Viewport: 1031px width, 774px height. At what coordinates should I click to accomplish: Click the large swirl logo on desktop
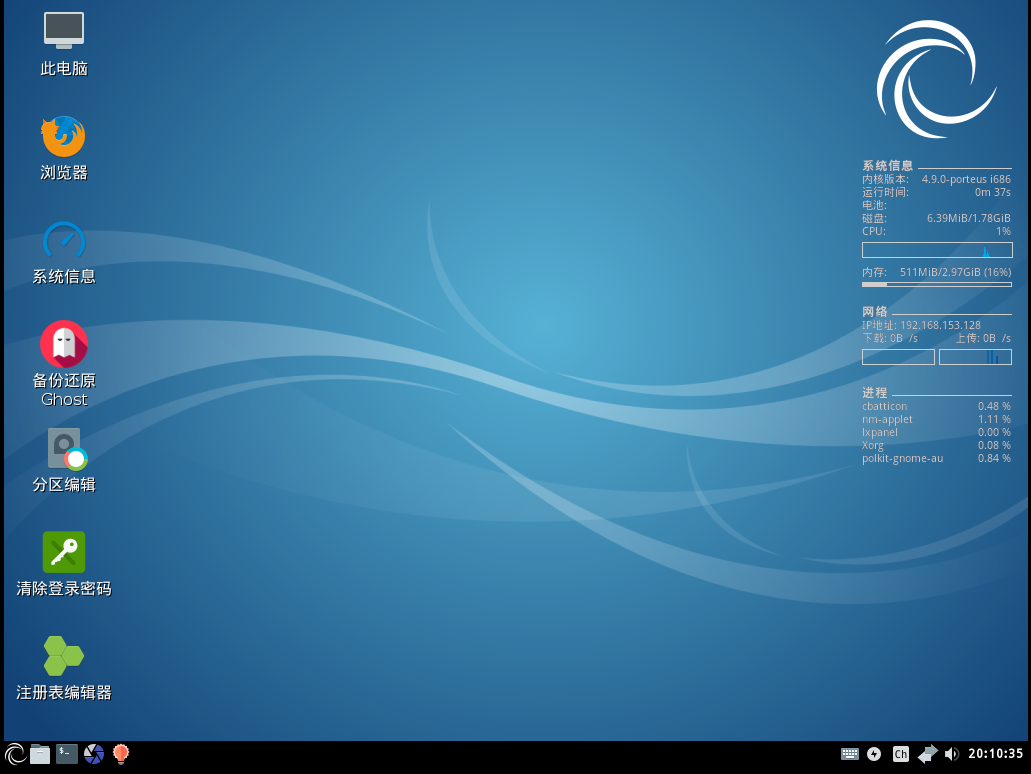click(x=936, y=80)
